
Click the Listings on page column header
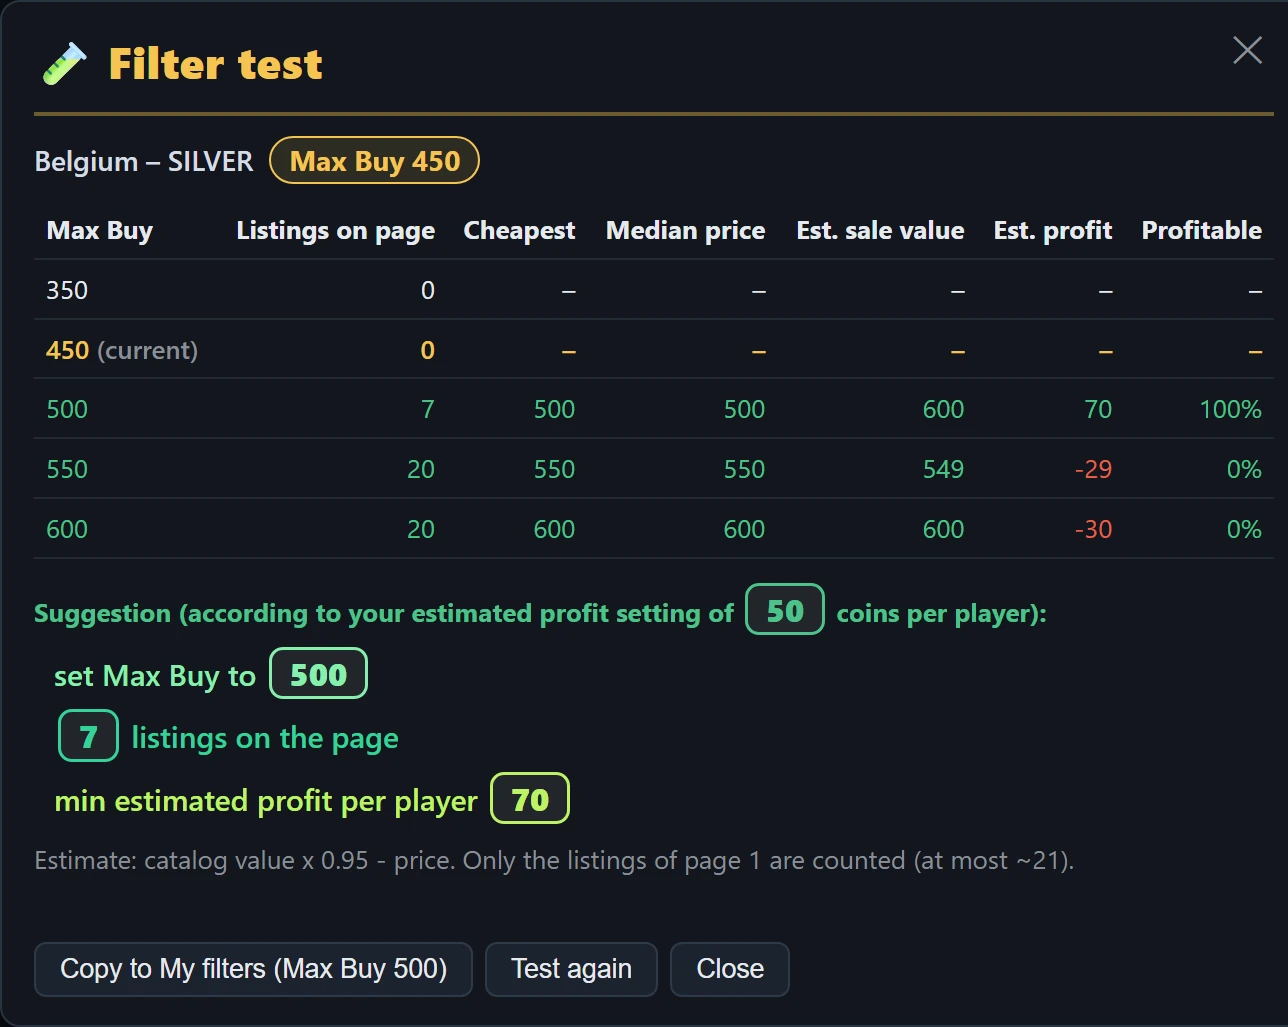click(x=335, y=230)
